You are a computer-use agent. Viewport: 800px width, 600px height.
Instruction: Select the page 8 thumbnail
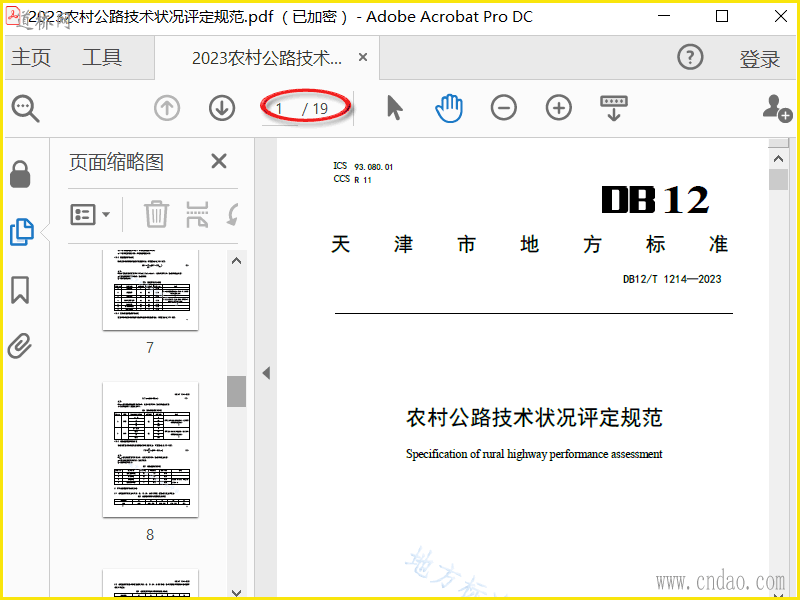coord(151,449)
